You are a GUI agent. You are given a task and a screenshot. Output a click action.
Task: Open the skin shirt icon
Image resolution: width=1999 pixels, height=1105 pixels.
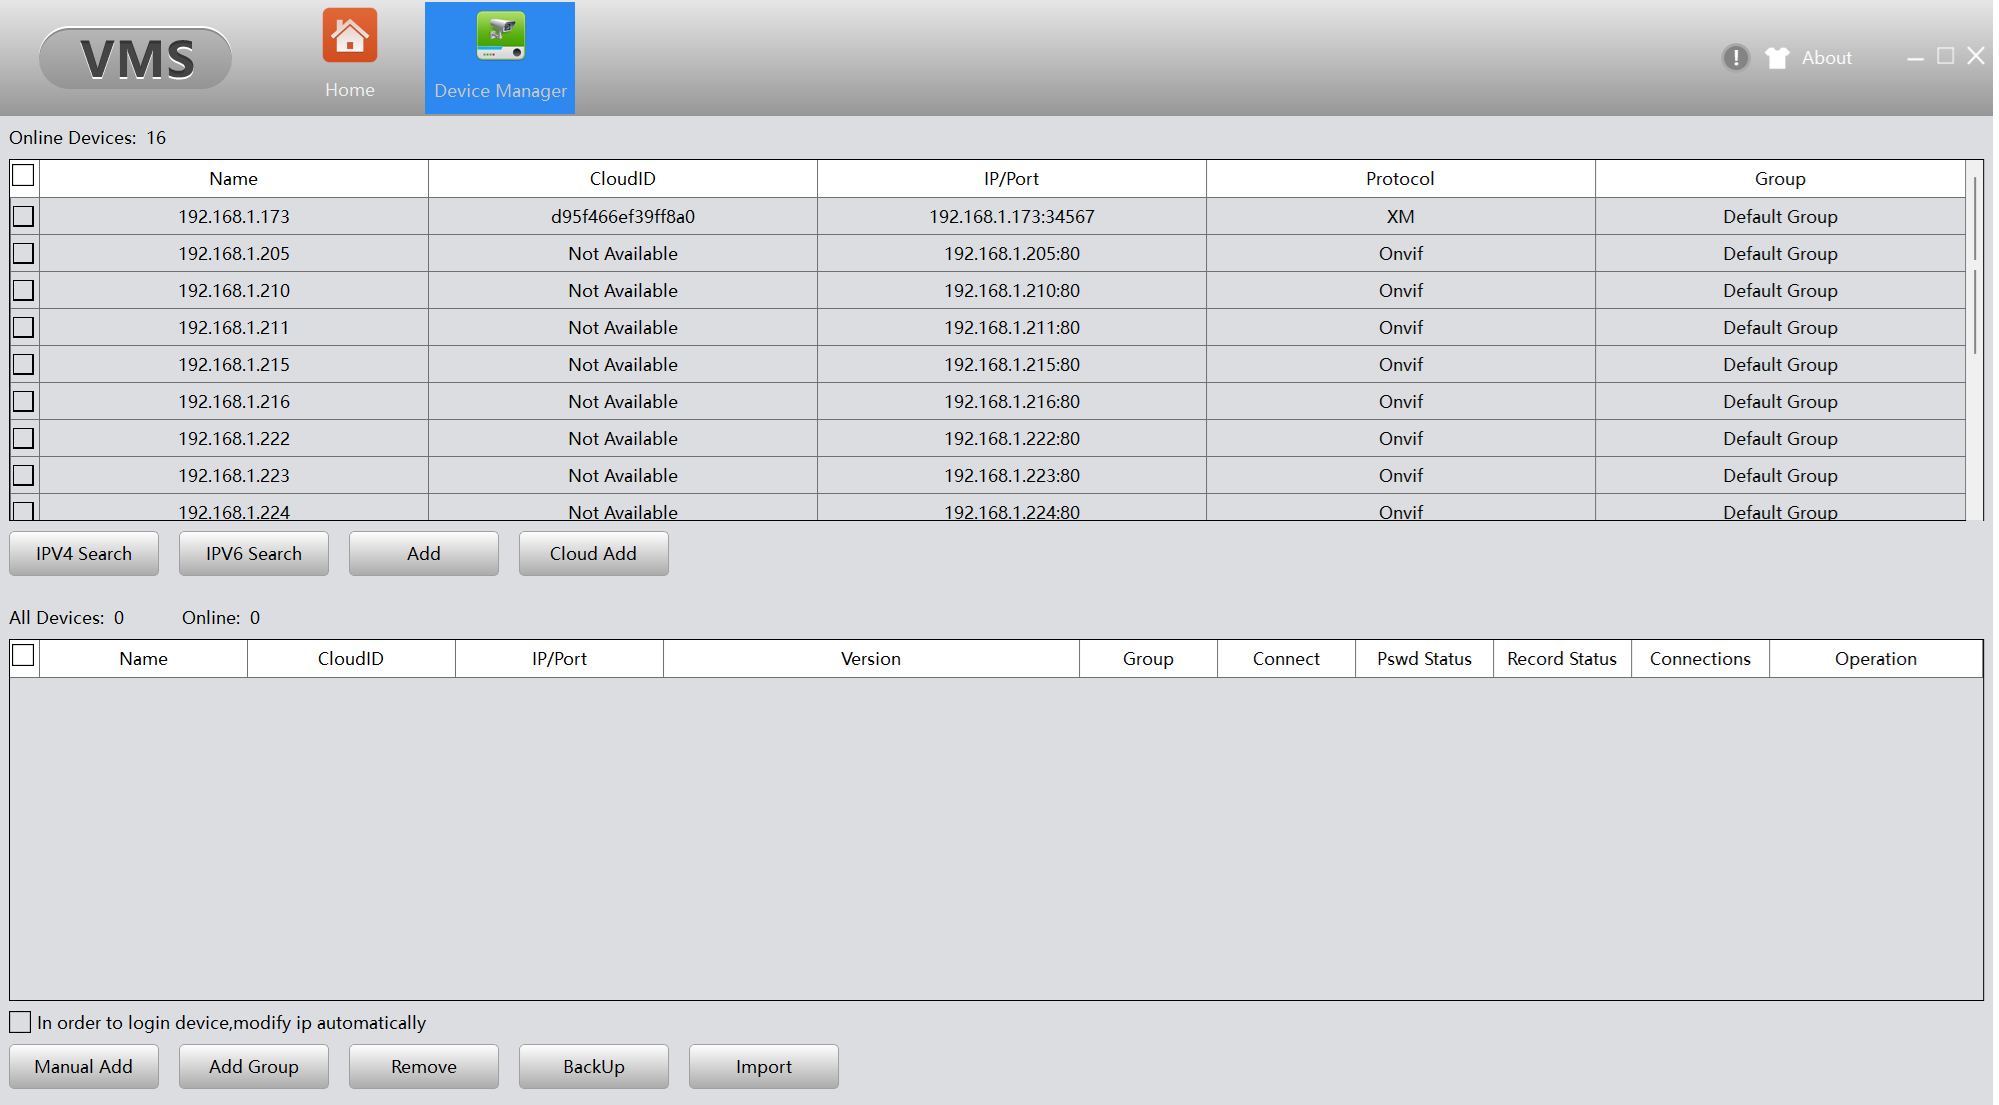[1777, 58]
